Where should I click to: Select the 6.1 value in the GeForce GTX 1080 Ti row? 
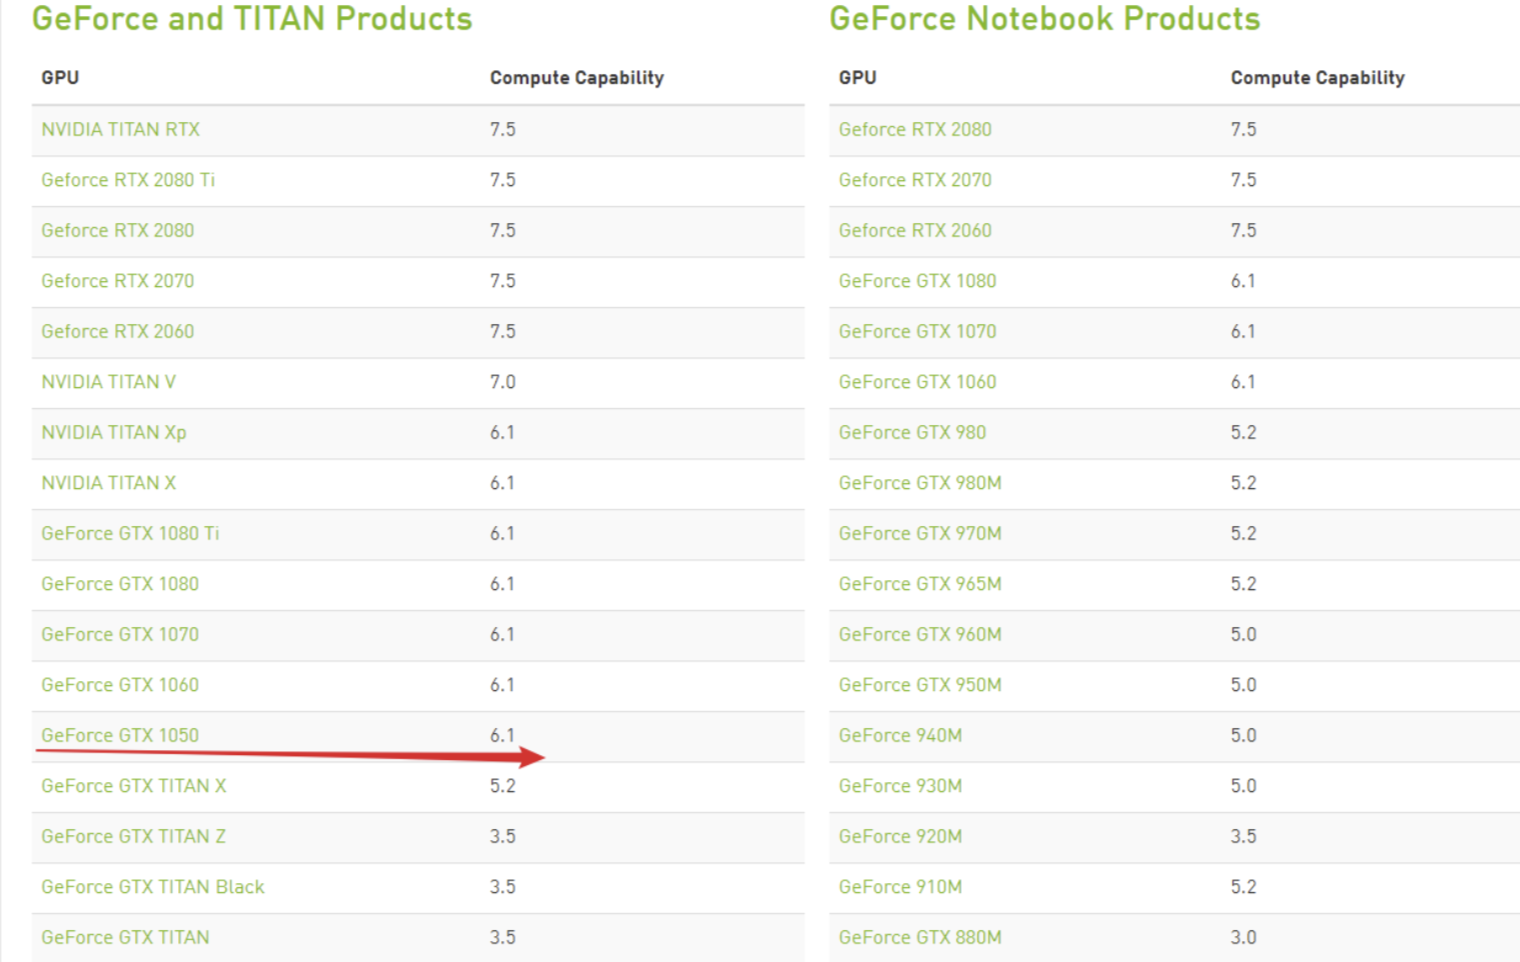pos(502,533)
